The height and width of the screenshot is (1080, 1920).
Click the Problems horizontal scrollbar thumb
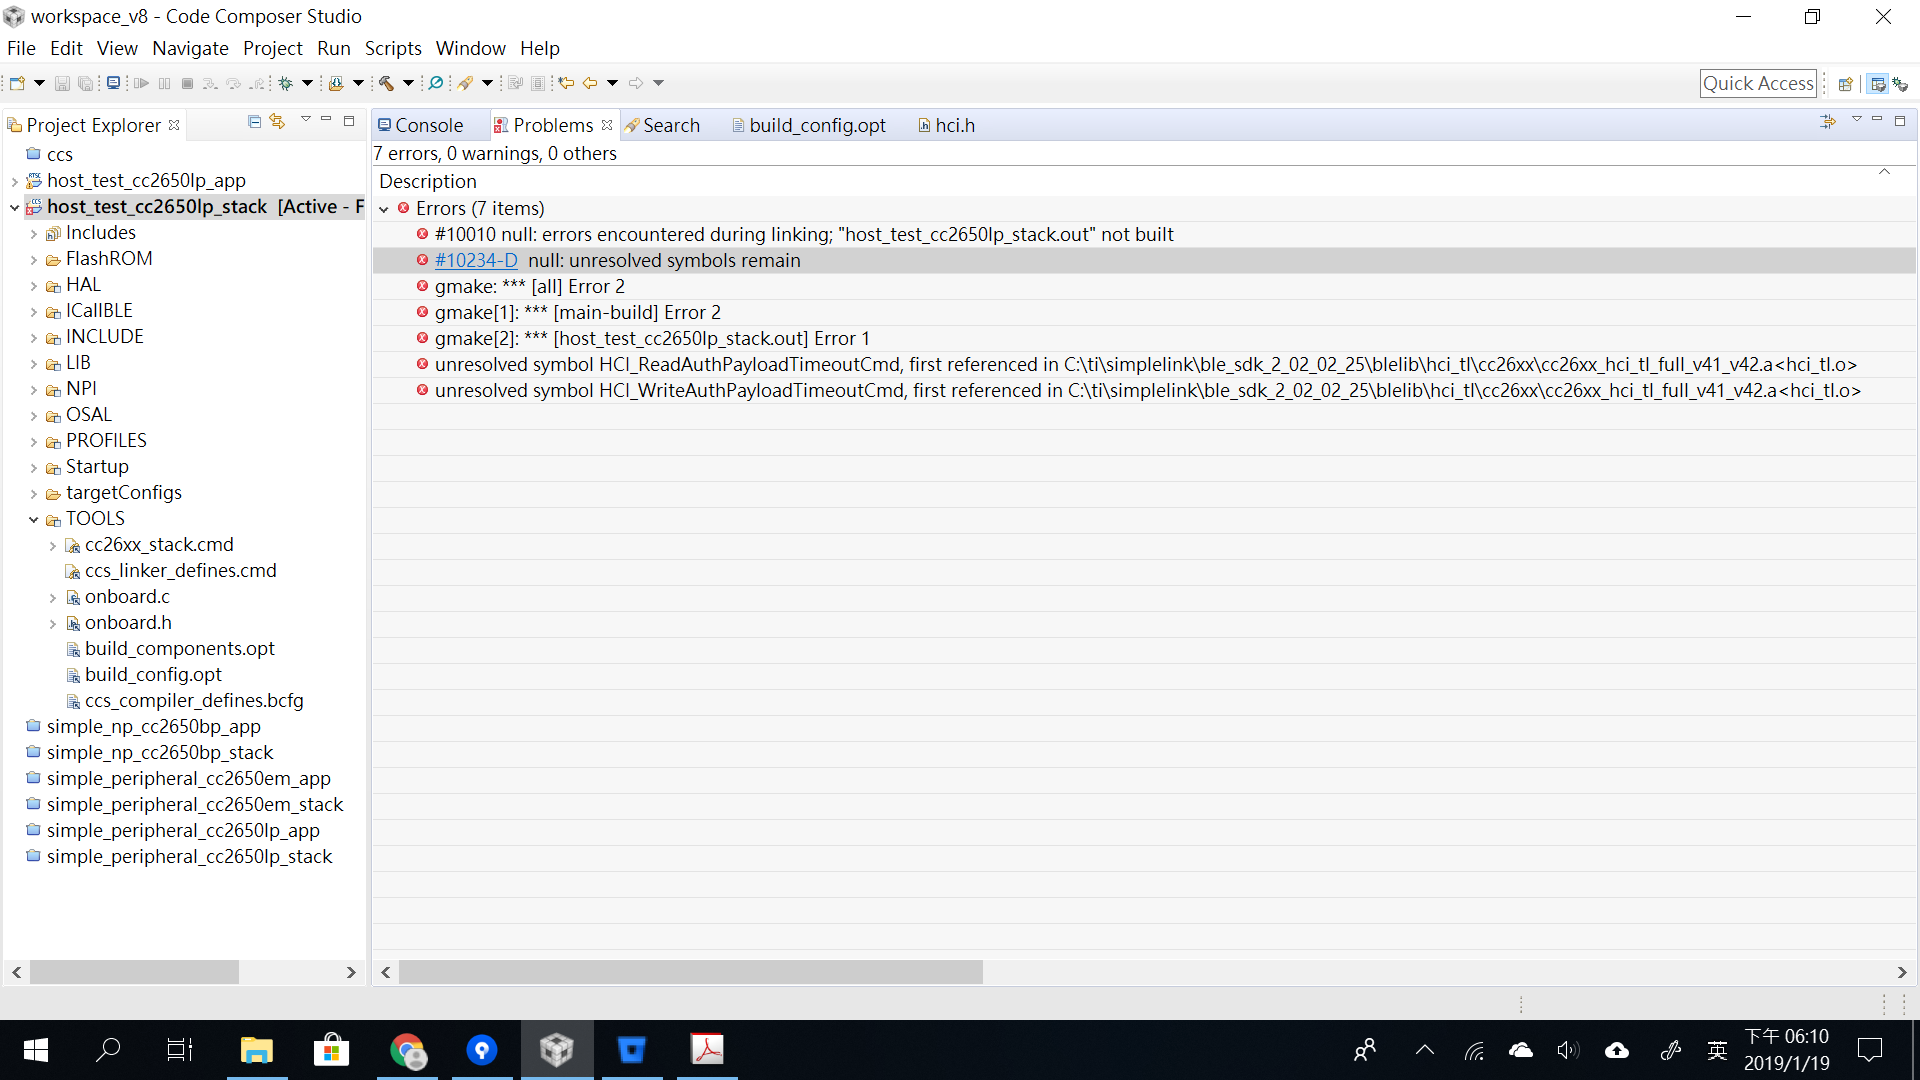[690, 972]
